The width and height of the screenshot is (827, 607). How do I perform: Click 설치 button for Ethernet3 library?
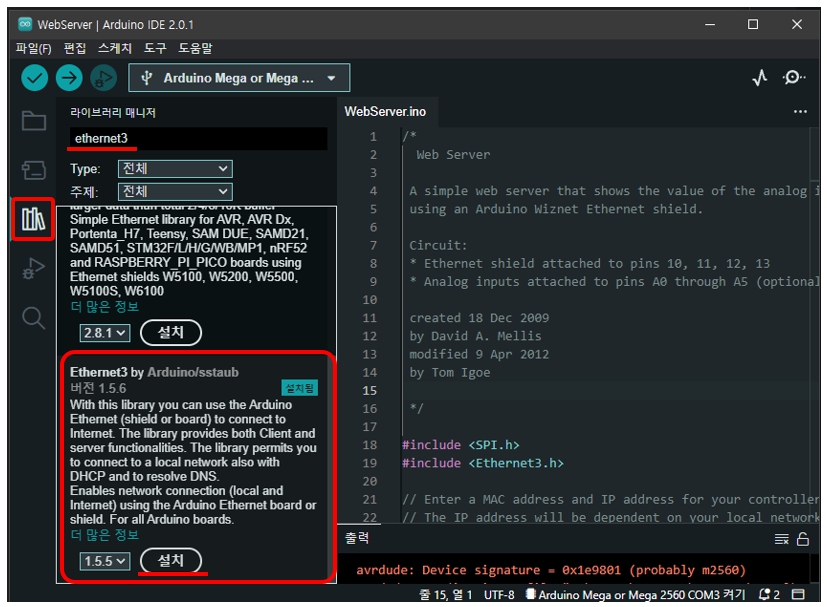[x=171, y=561]
